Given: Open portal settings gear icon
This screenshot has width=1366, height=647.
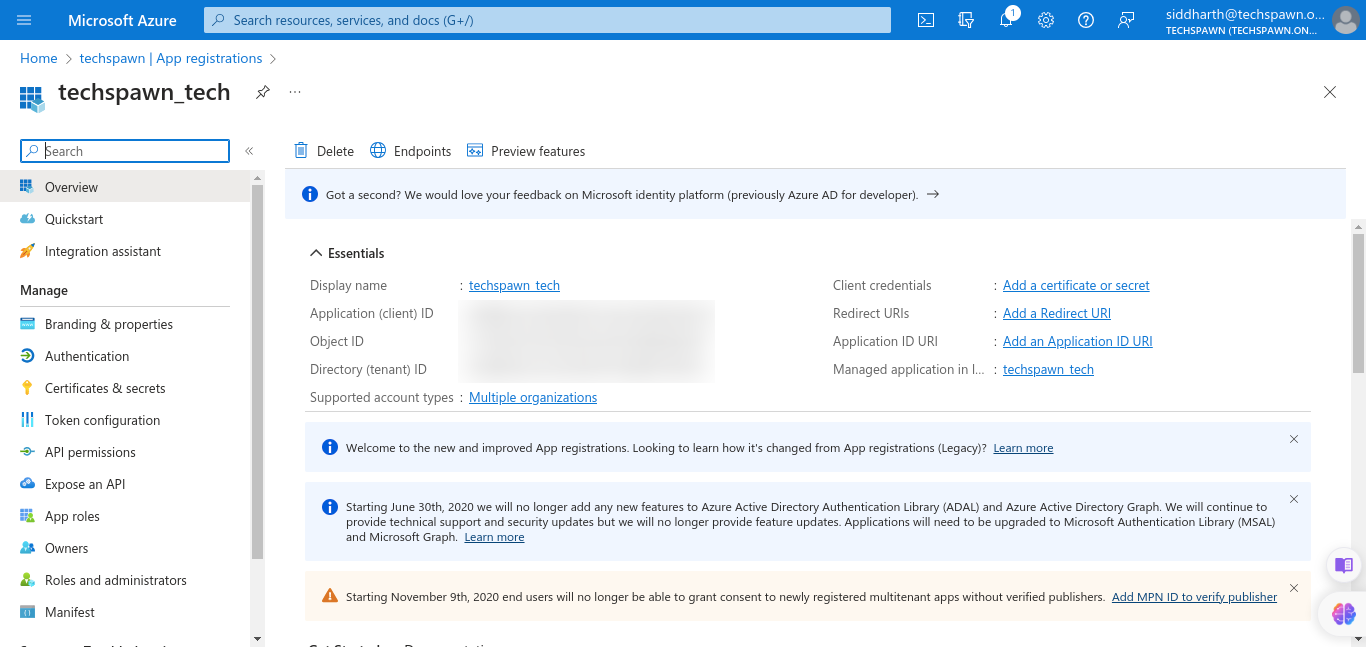Looking at the screenshot, I should tap(1046, 20).
